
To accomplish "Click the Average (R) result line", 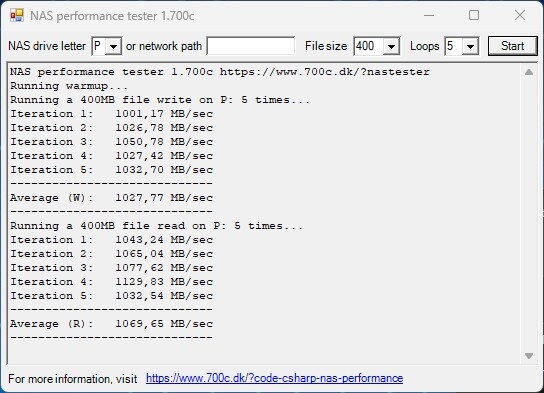I will [x=111, y=324].
